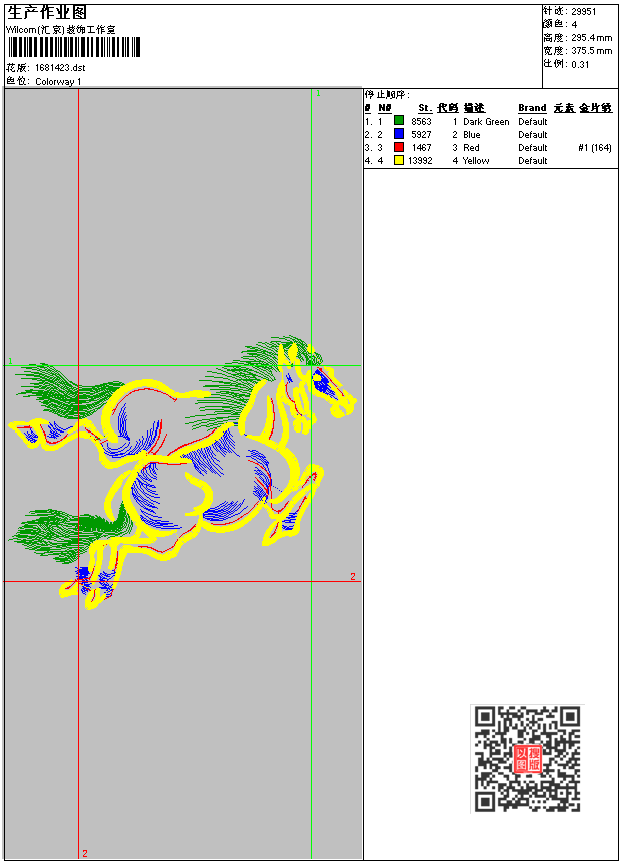Click the barcode under the Wilcom title
Viewport: 620px width, 861px height.
pos(73,48)
